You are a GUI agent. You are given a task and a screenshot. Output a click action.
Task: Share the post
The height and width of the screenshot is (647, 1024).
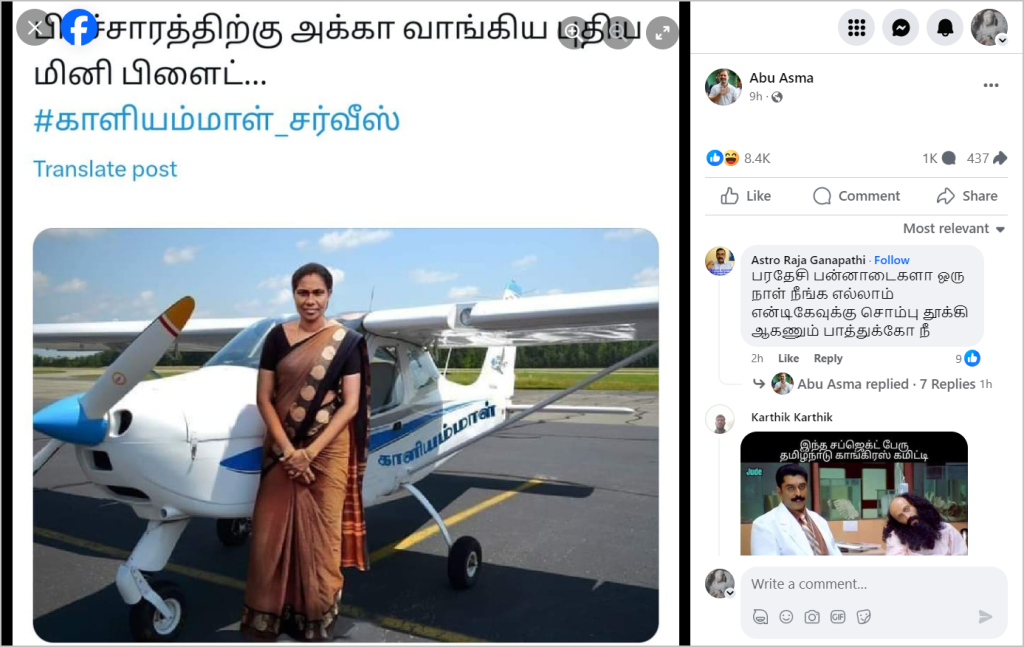click(x=967, y=196)
